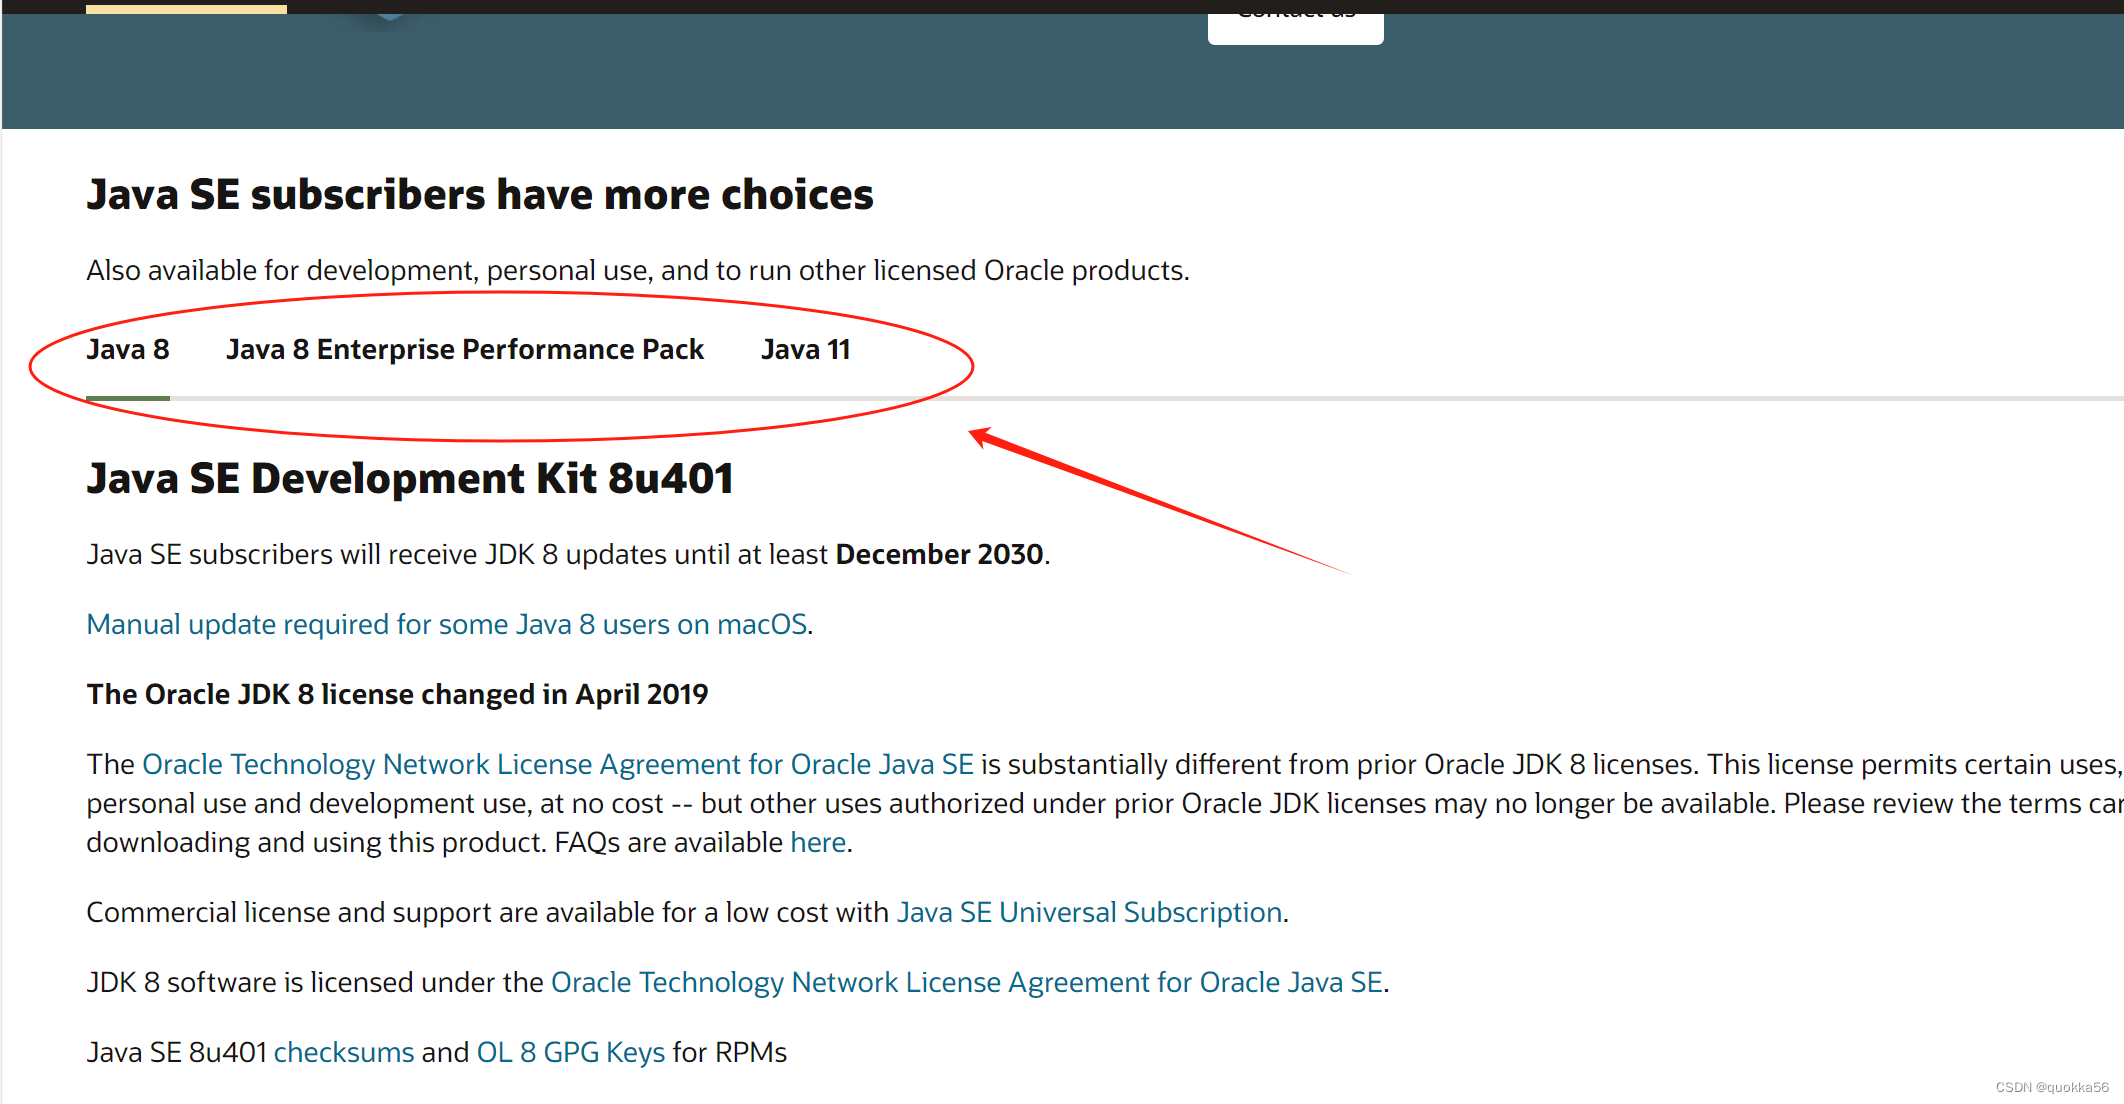Open the macOS manual update notice link
The image size is (2124, 1104).
(x=447, y=624)
